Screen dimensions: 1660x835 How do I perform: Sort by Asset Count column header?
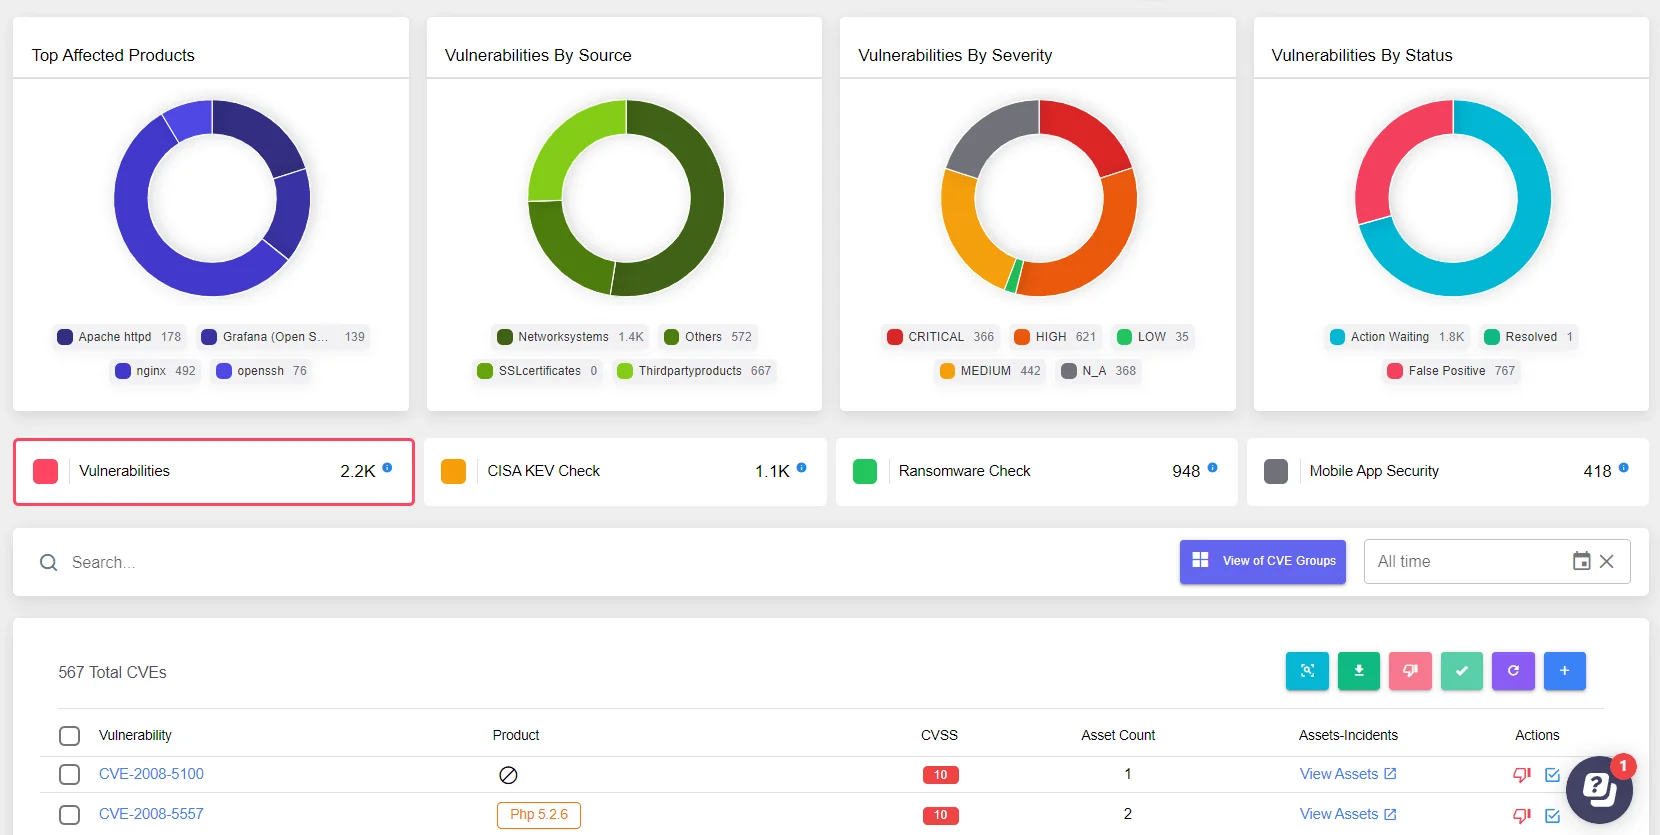(x=1118, y=735)
